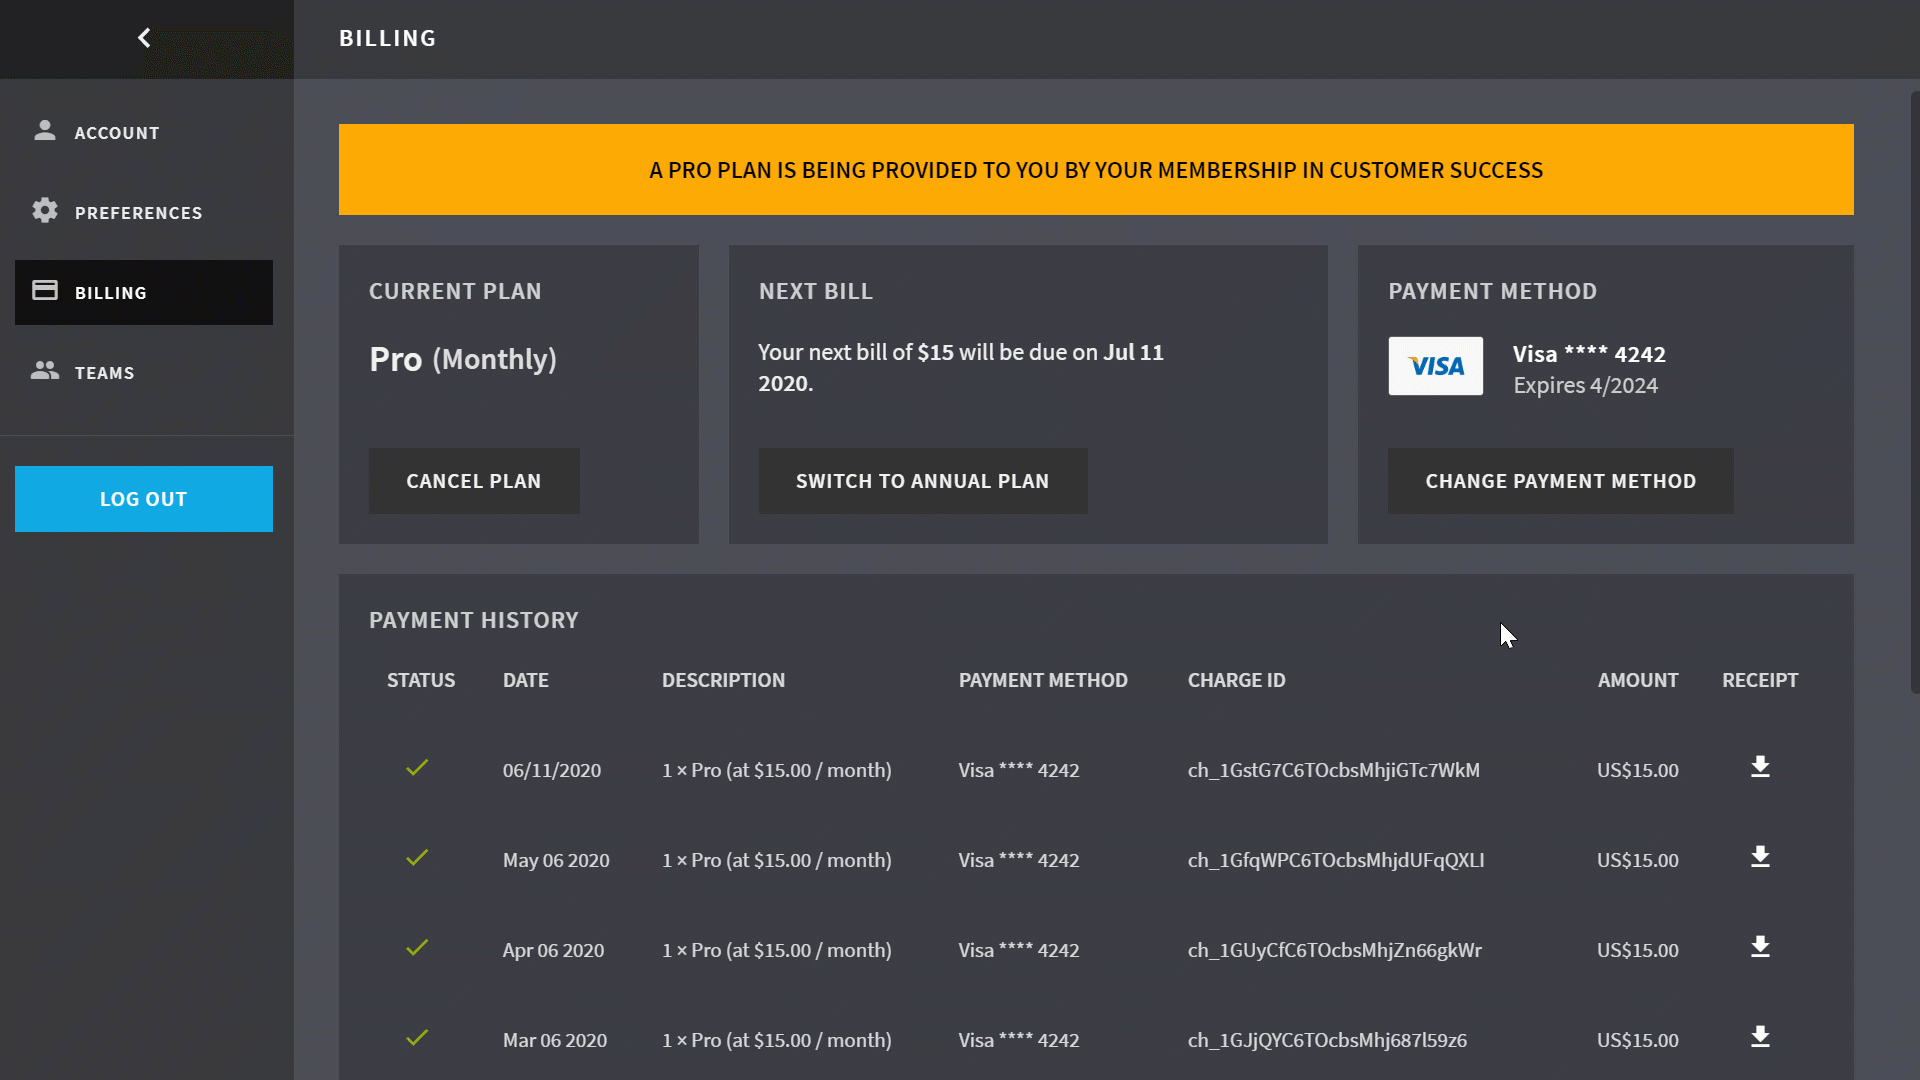Download receipt for Mar 06 2020 payment
Image resolution: width=1920 pixels, height=1080 pixels.
tap(1760, 1037)
